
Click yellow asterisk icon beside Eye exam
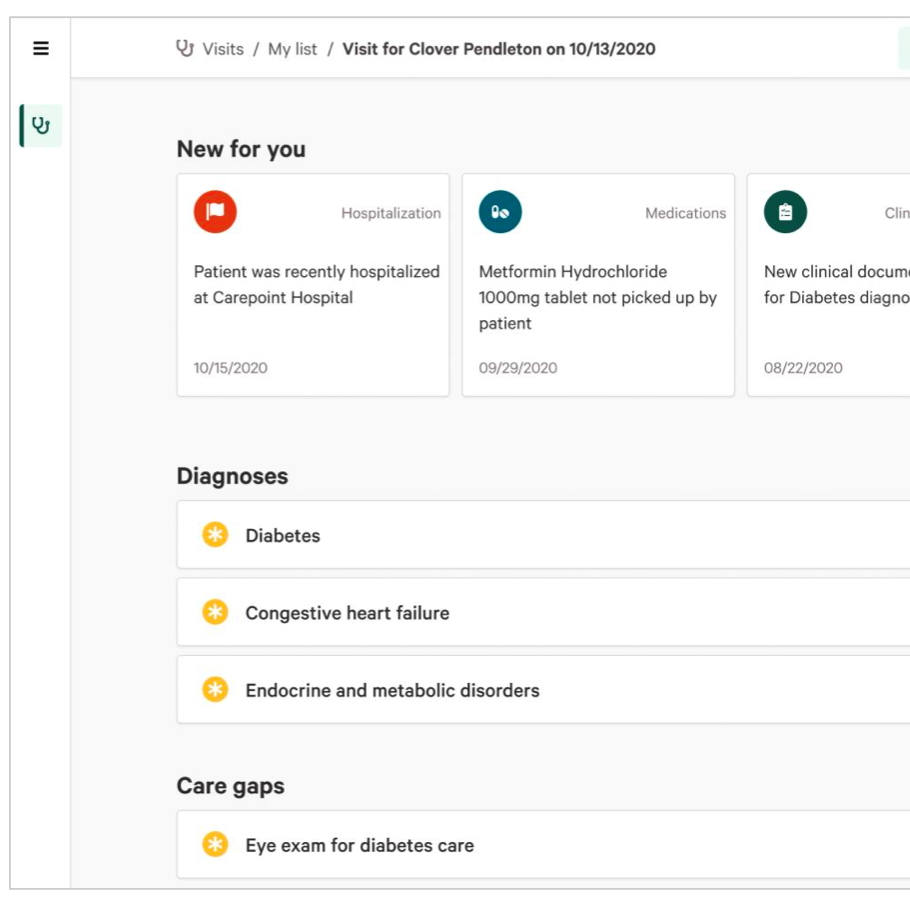pos(215,844)
